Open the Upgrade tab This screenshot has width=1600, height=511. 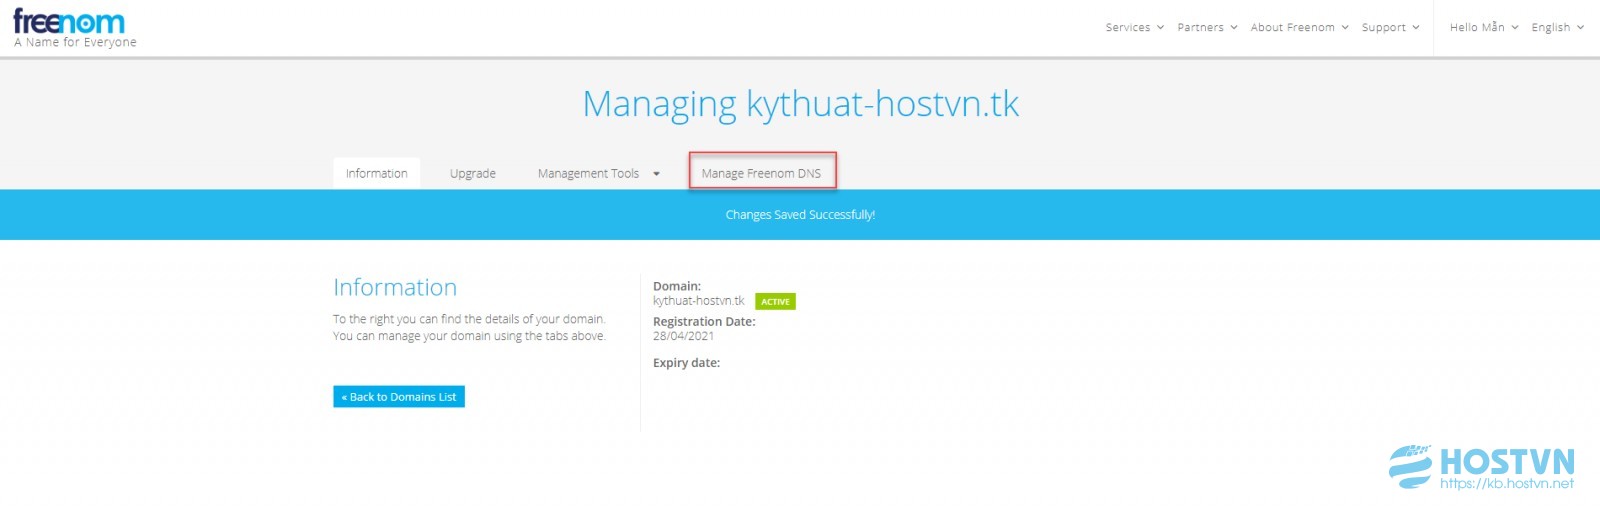click(x=473, y=173)
